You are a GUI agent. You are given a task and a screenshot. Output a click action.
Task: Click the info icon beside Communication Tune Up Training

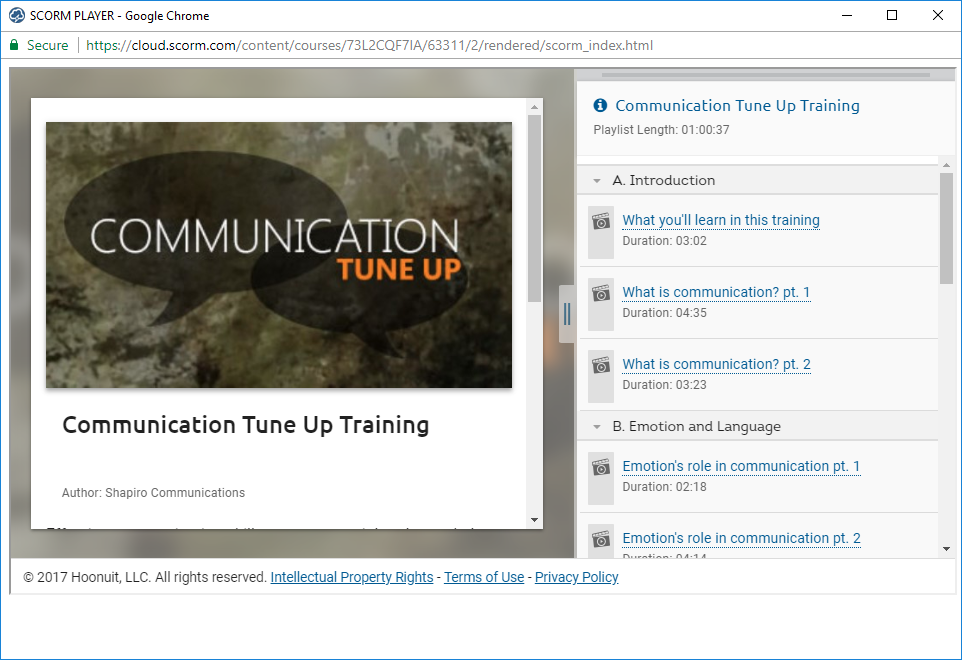[x=600, y=106]
